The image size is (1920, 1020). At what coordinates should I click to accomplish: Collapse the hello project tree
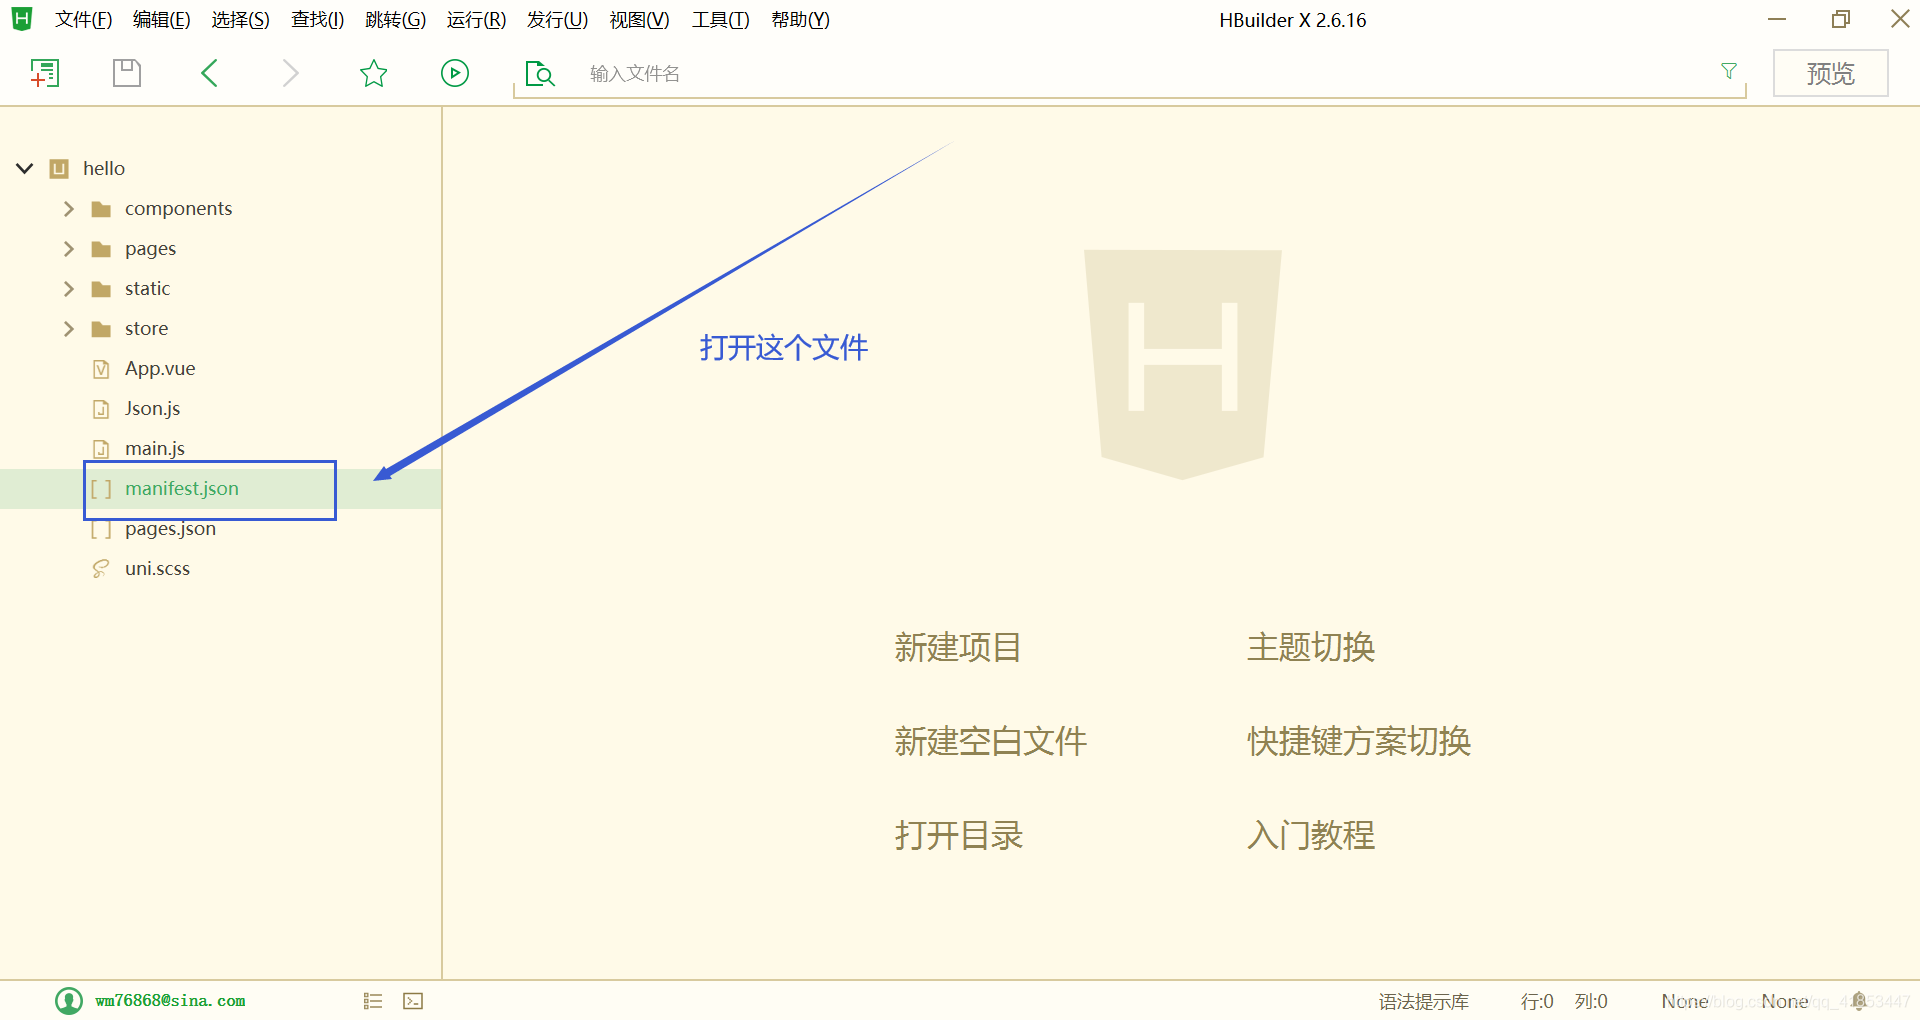[25, 169]
